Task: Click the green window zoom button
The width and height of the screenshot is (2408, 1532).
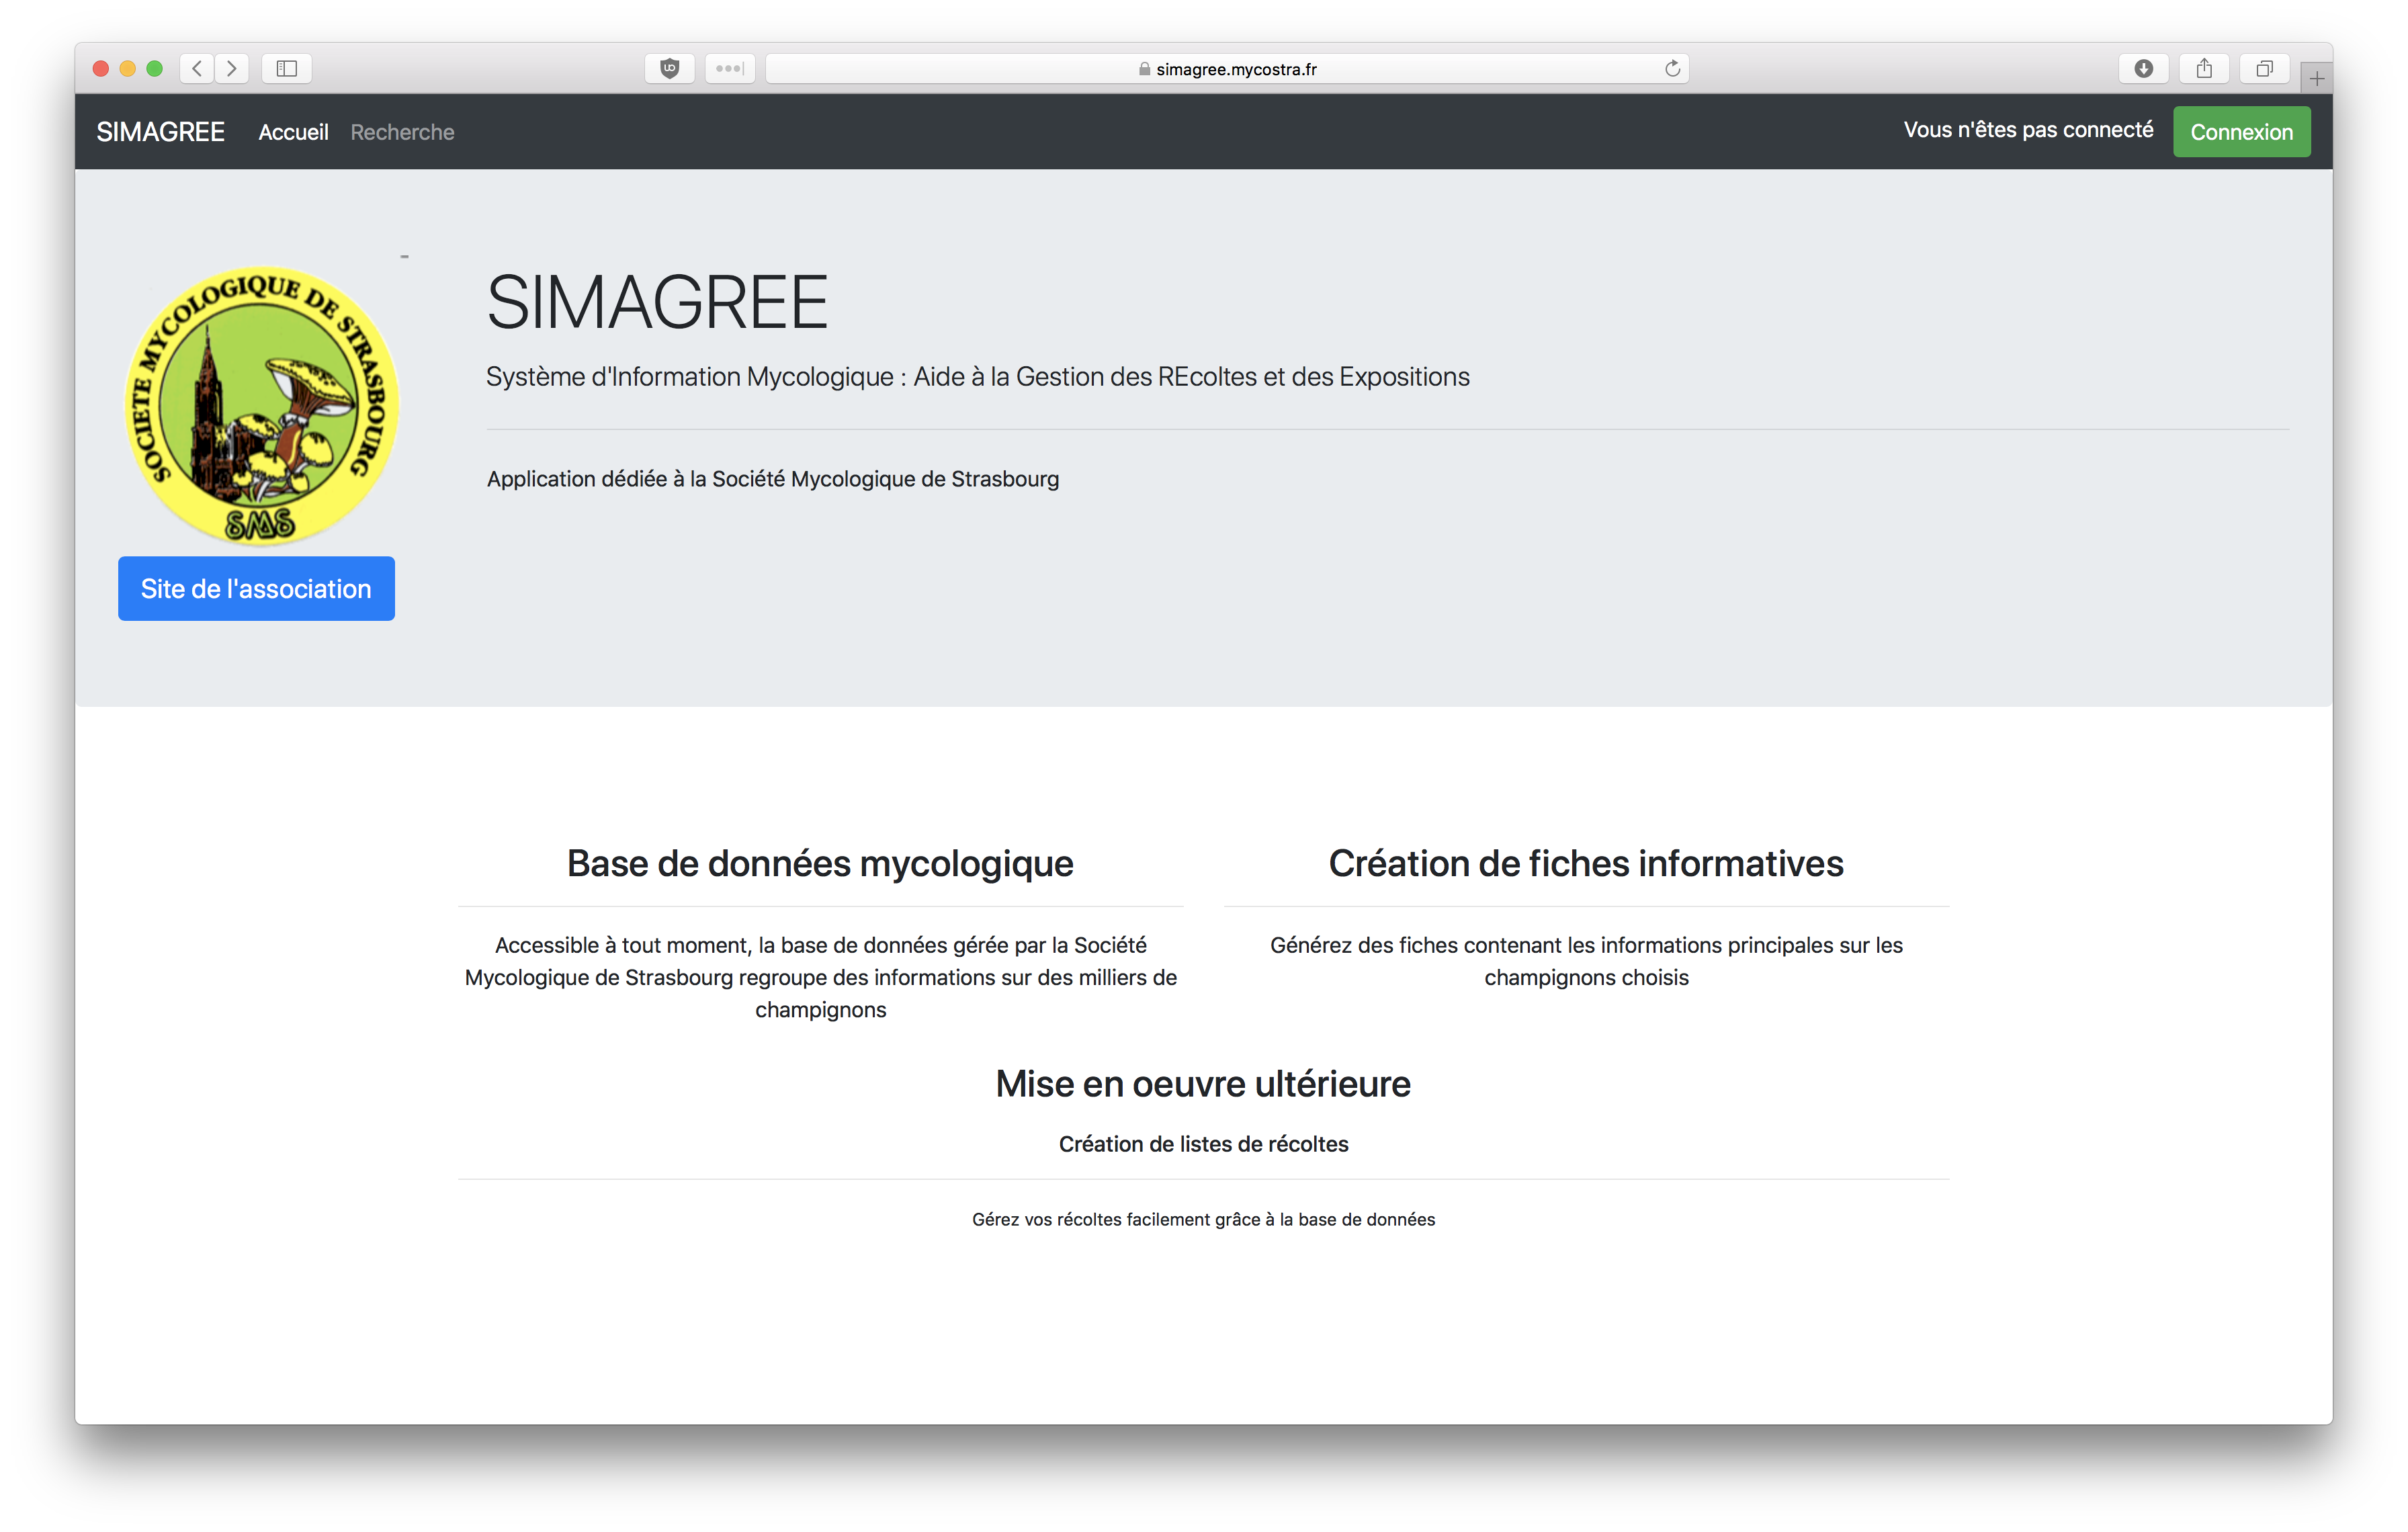Action: point(154,68)
